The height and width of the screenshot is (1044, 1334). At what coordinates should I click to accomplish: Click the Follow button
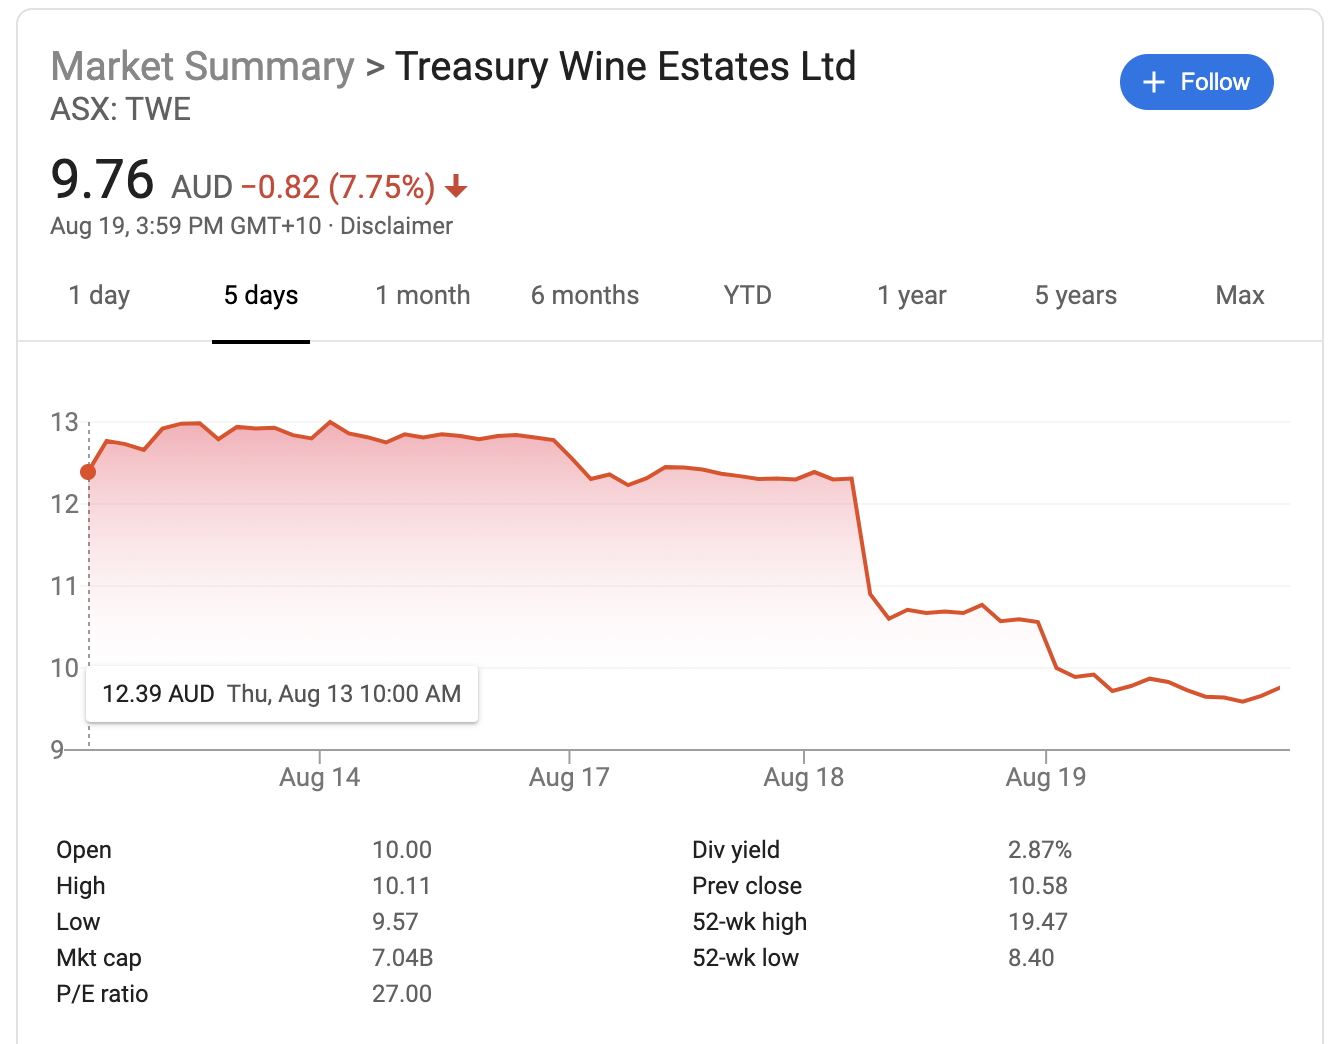click(1196, 82)
